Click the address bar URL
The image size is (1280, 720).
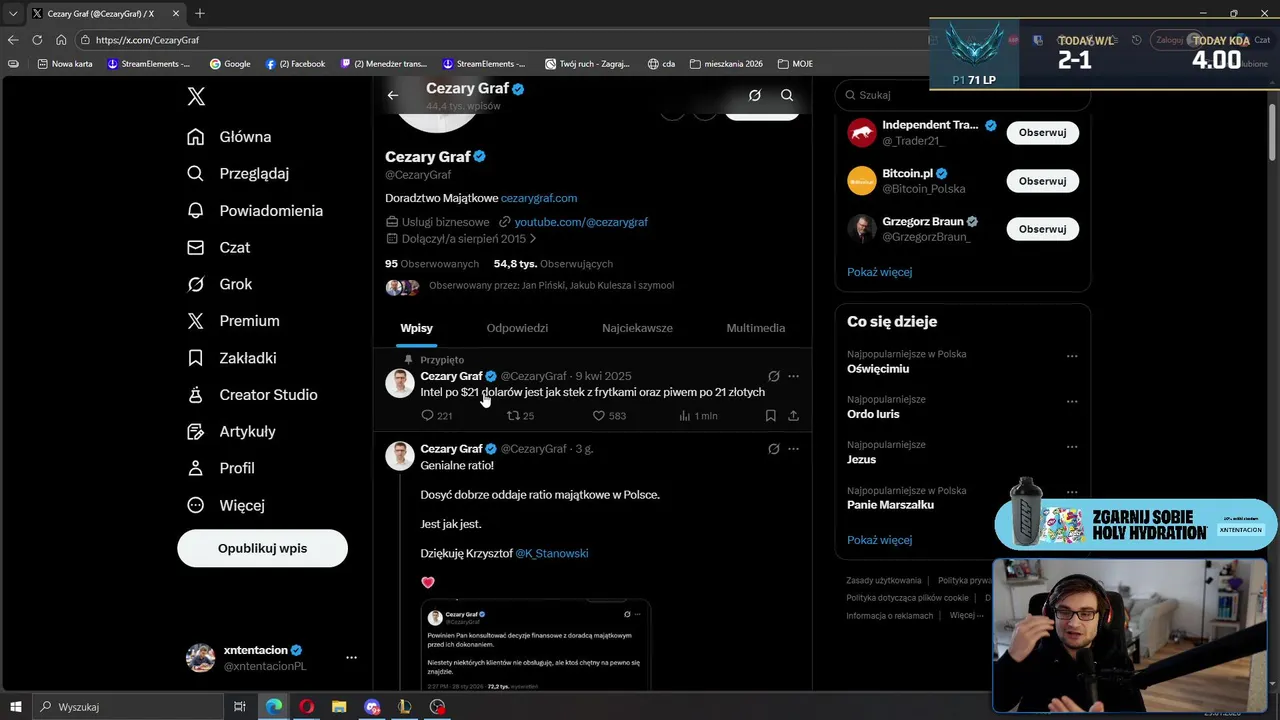147,40
